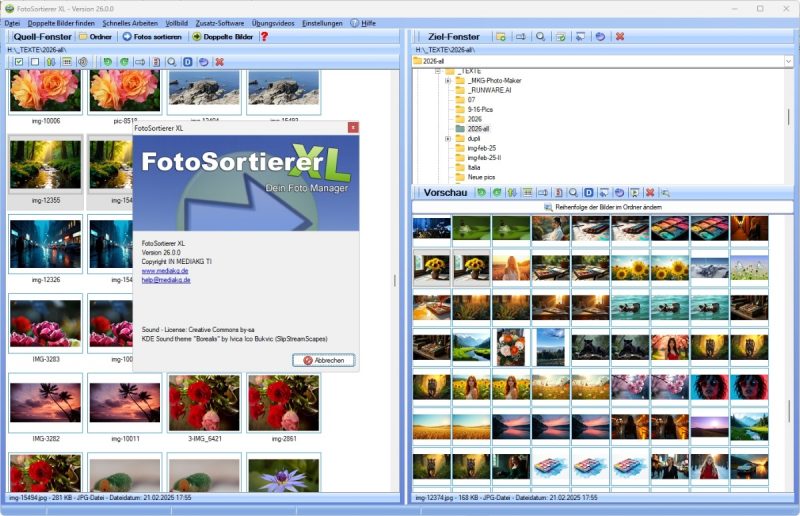Select thumbnail img-12355 forest stream
Viewport: 800px width, 516px height.
click(x=45, y=165)
